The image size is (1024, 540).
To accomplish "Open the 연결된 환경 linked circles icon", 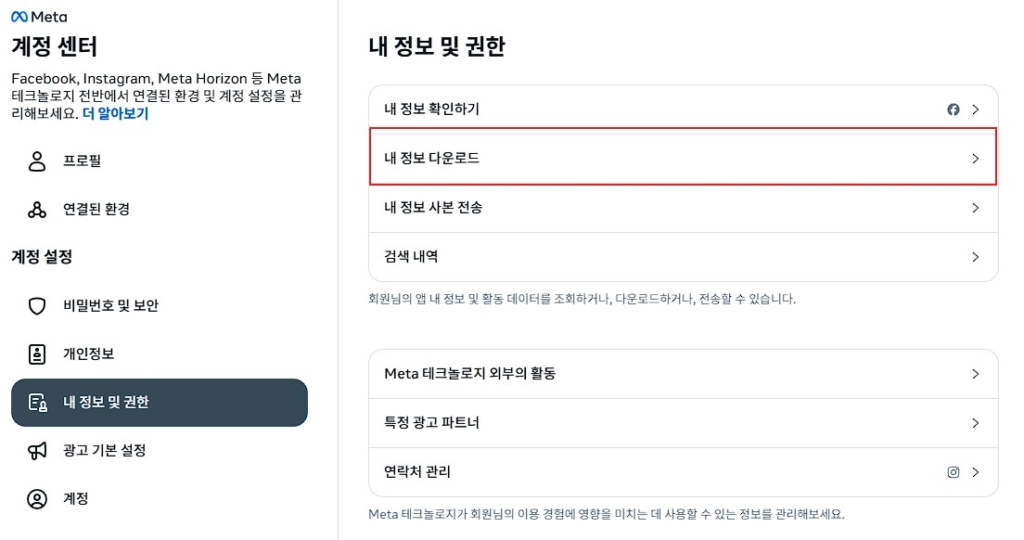I will [x=37, y=209].
